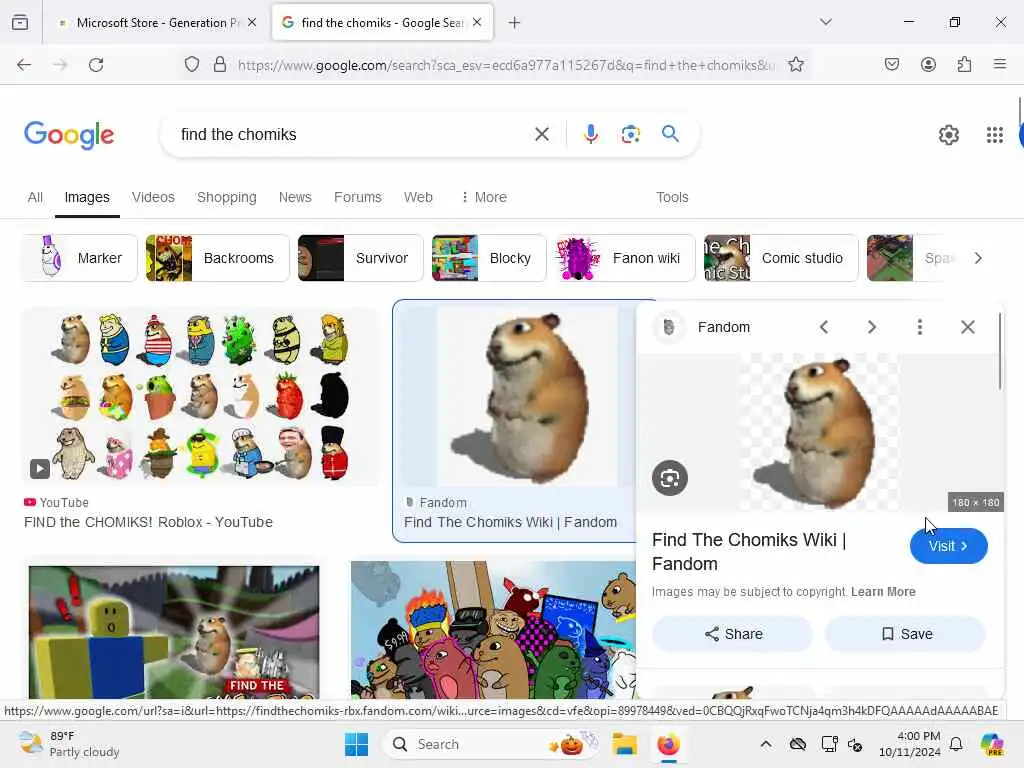Viewport: 1024px width, 768px height.
Task: Open the Pocket save icon
Action: coord(891,65)
